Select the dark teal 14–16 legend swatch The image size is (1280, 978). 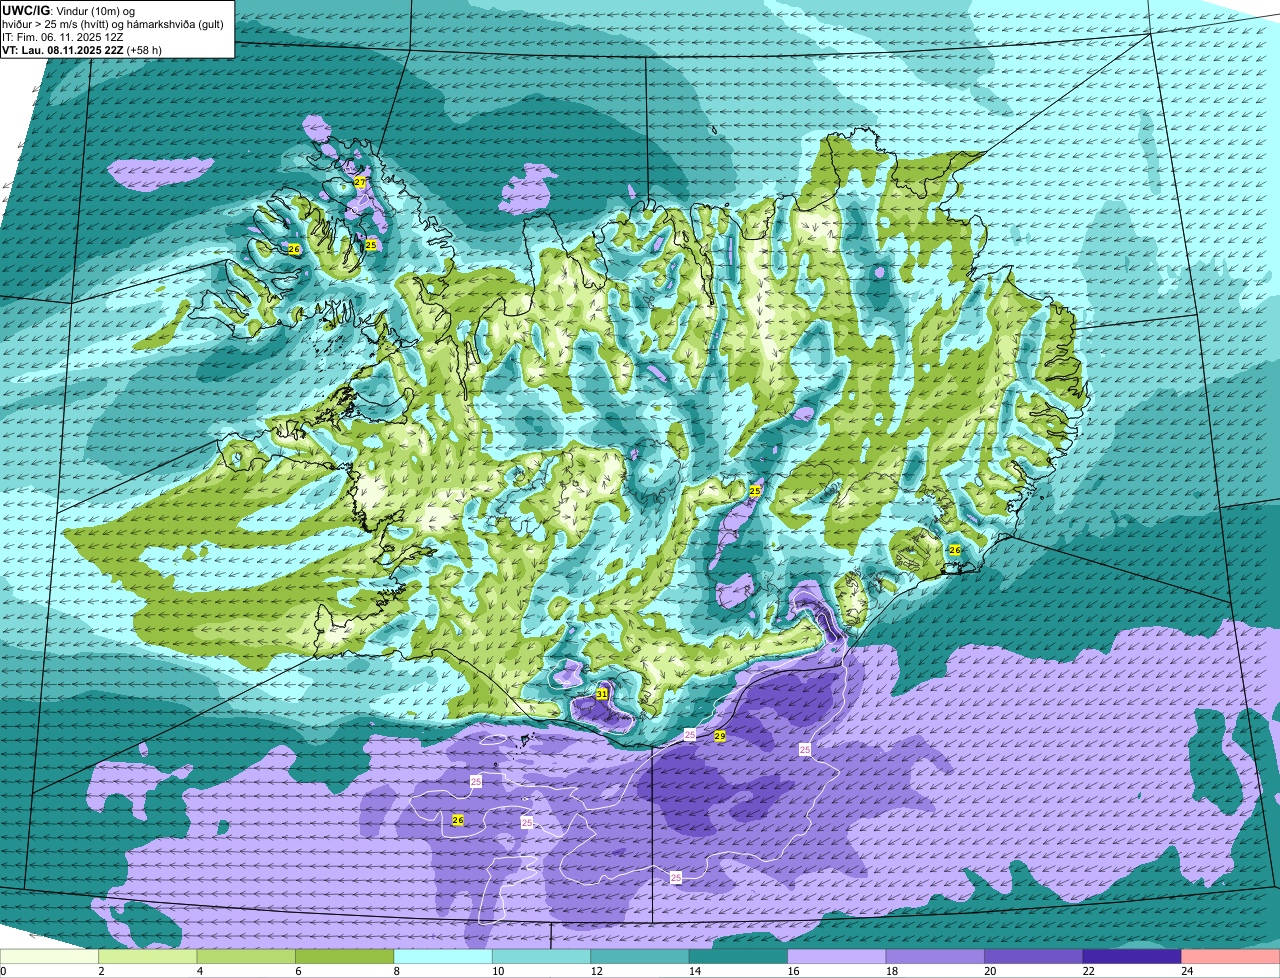[x=739, y=956]
